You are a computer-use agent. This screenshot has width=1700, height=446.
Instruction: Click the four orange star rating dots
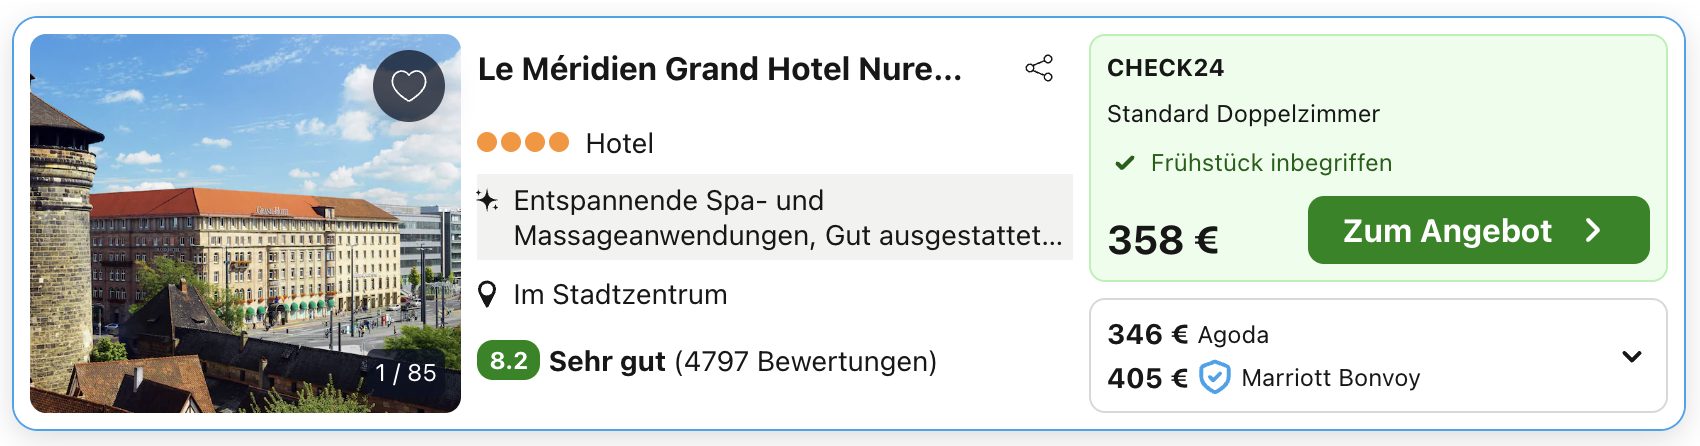pos(523,143)
